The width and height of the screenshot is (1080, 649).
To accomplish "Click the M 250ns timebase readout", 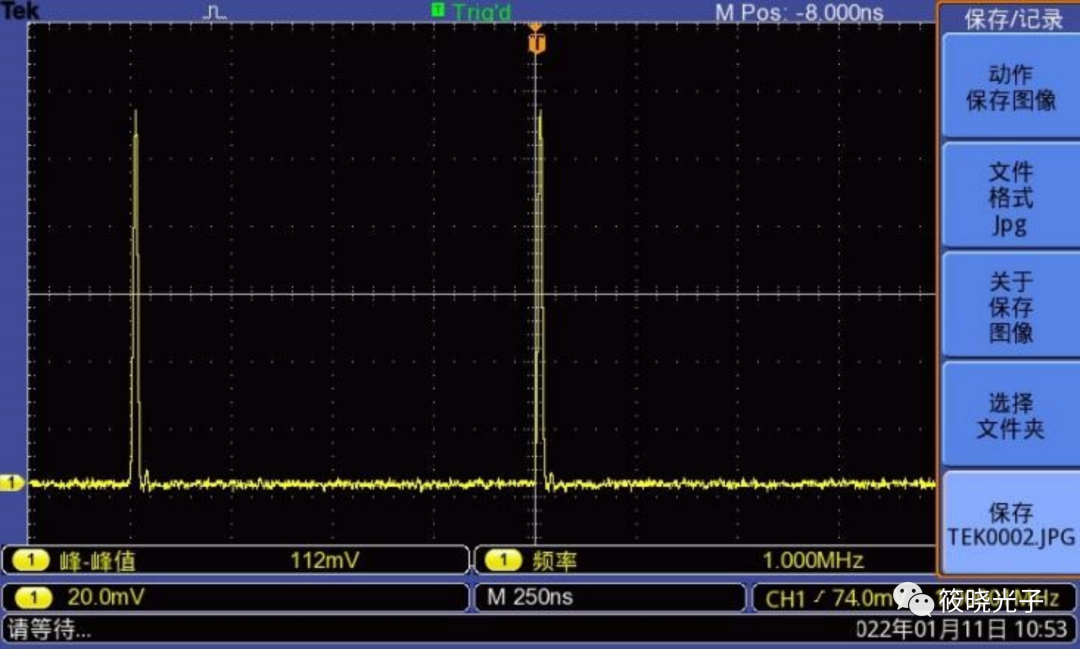I will pyautogui.click(x=530, y=597).
